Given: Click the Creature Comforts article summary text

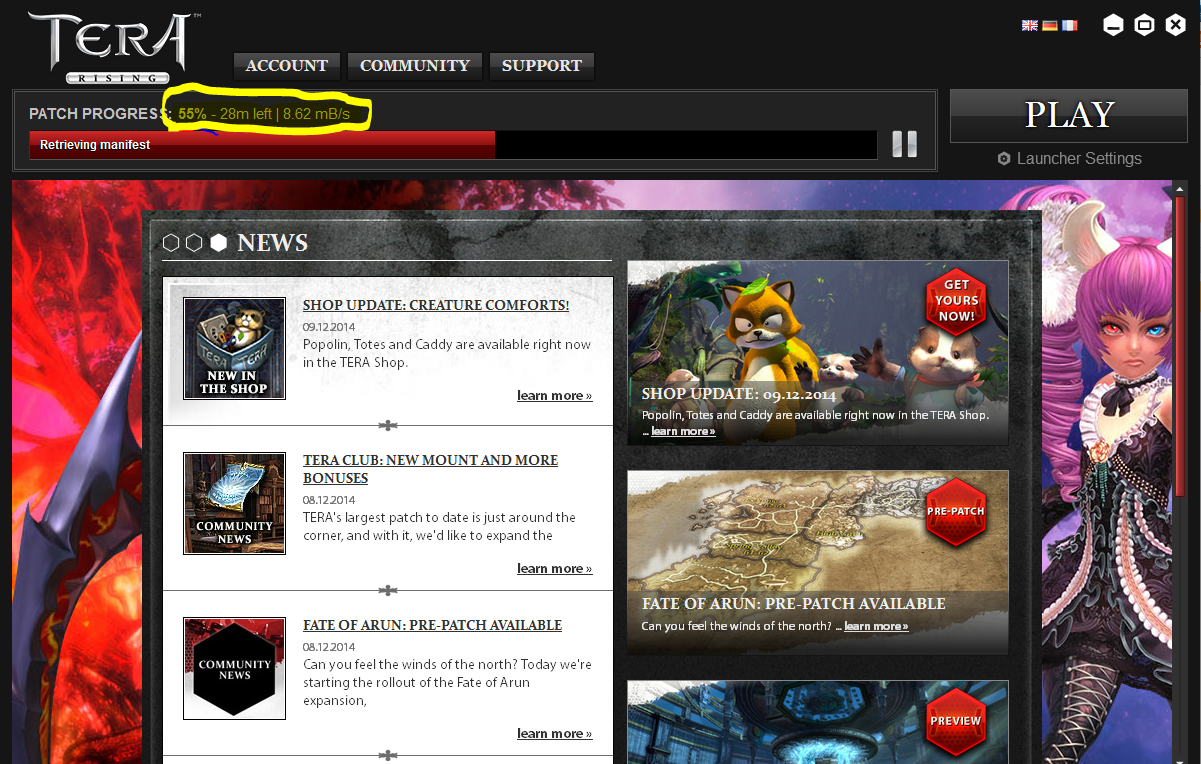Looking at the screenshot, I should 447,353.
